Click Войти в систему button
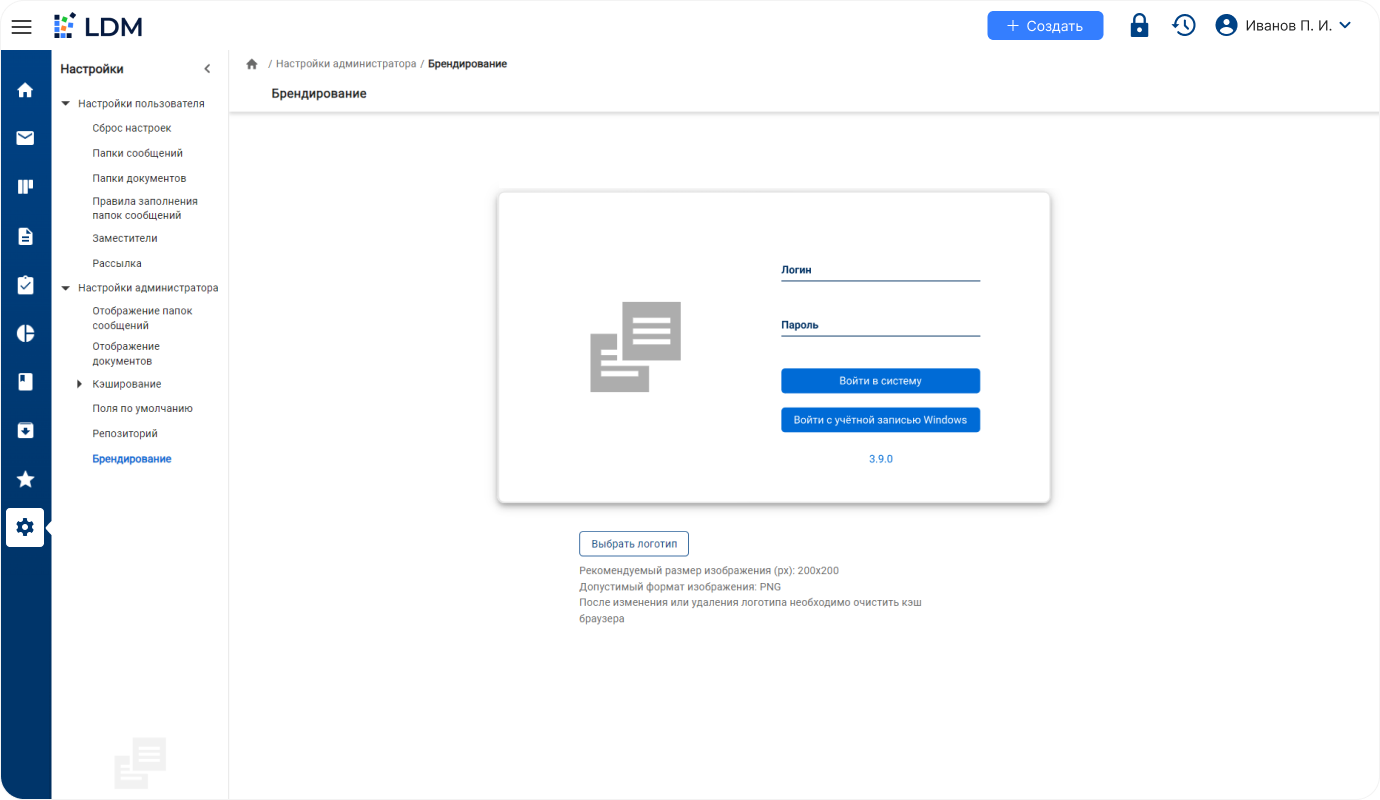The height and width of the screenshot is (800, 1380). point(880,381)
